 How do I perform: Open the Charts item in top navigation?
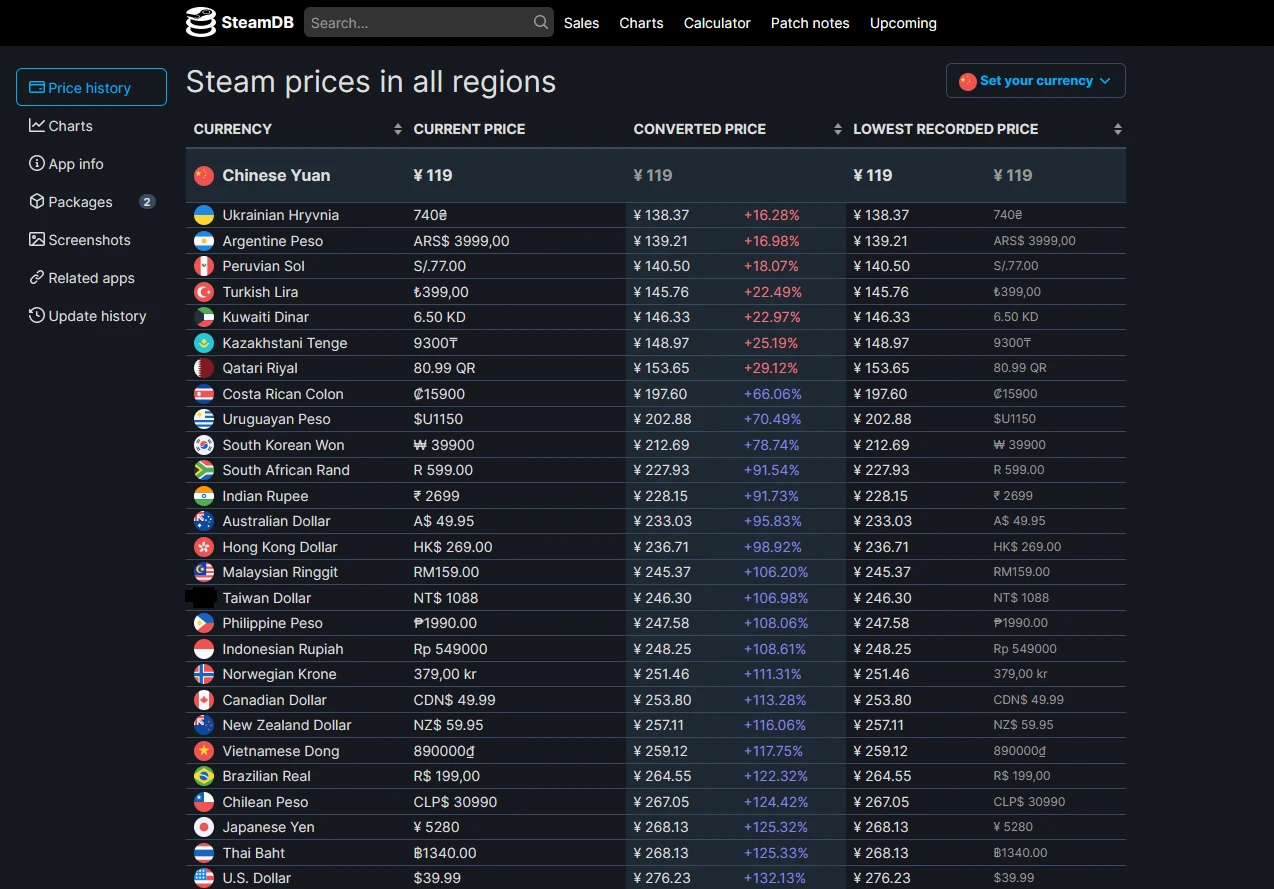(x=641, y=23)
